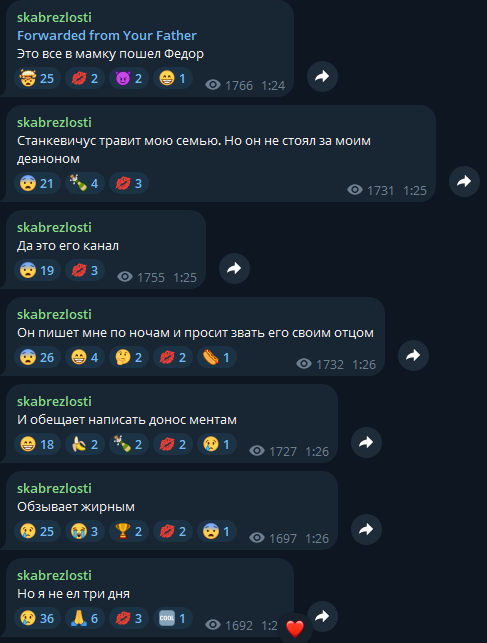Forward the 'Он пишет мне по ночам' message
The image size is (487, 643).
(413, 356)
